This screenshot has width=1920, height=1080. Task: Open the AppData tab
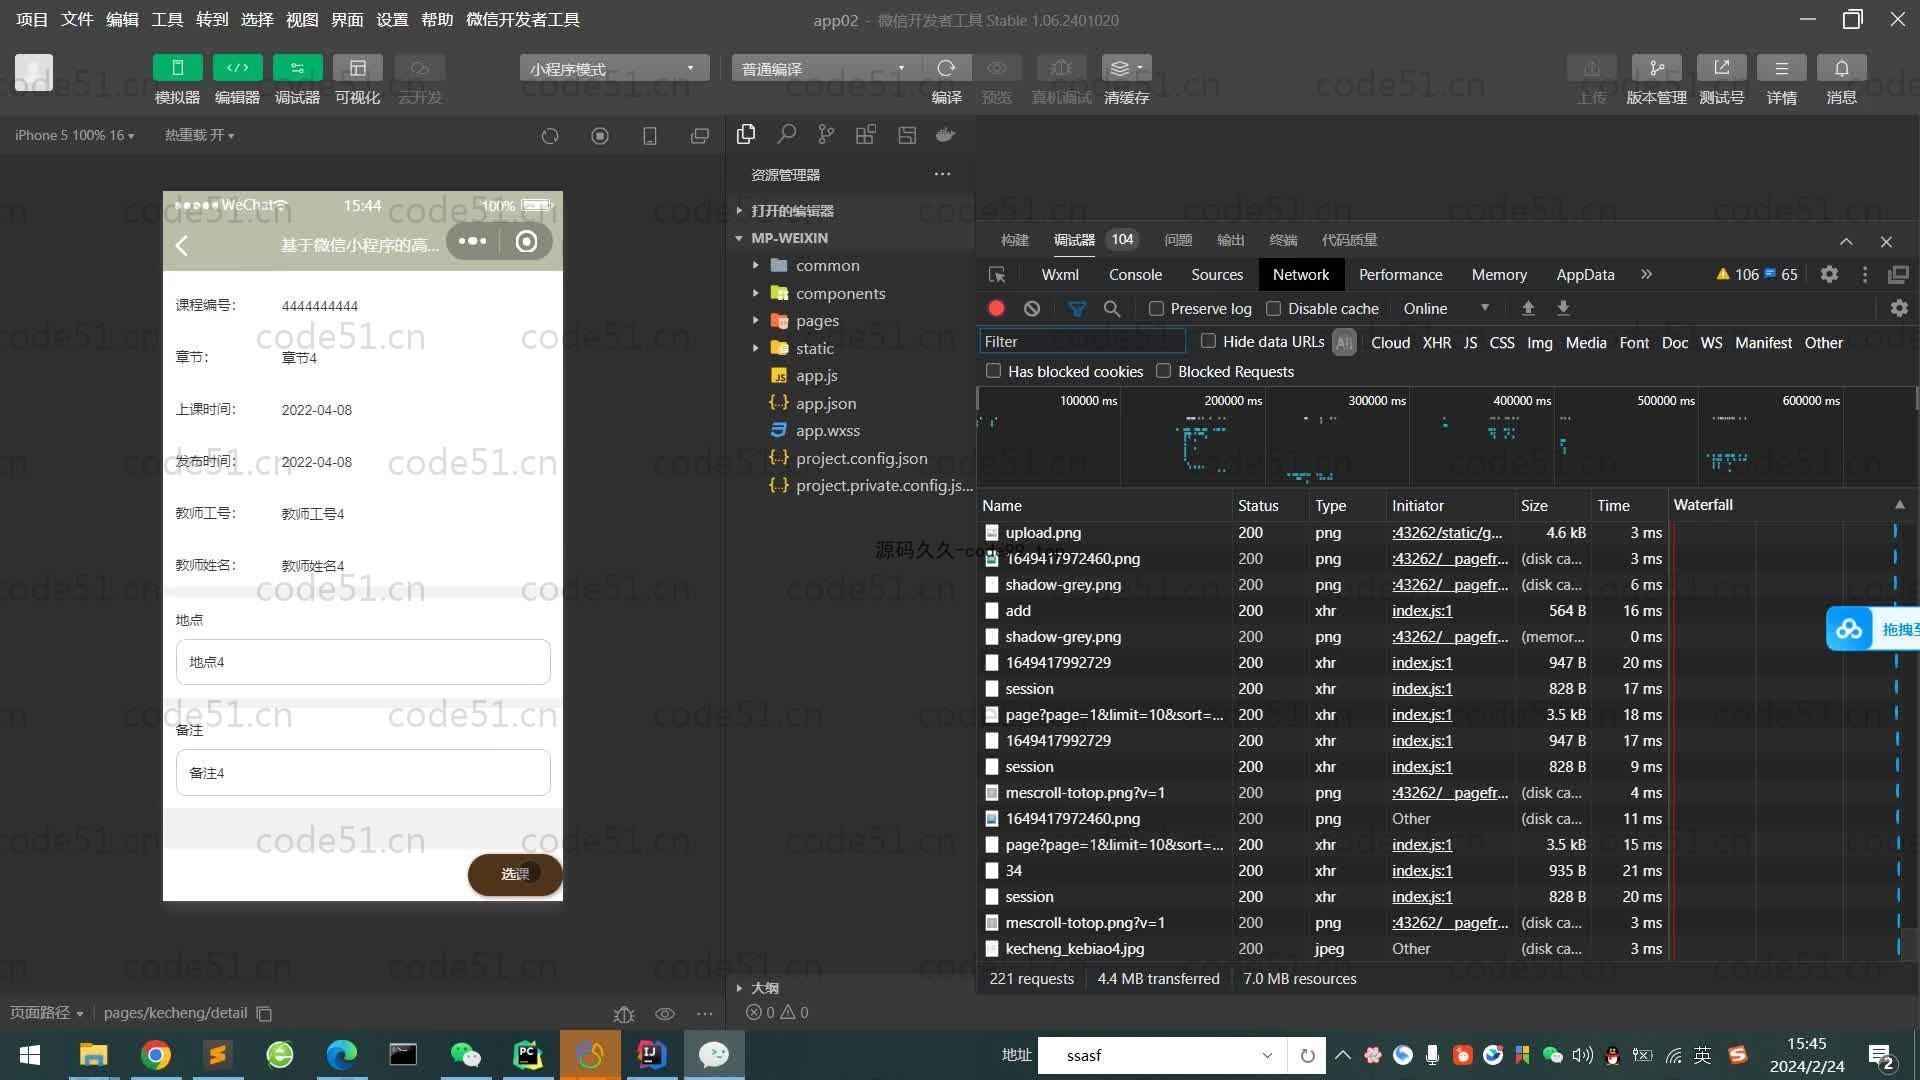(x=1585, y=275)
